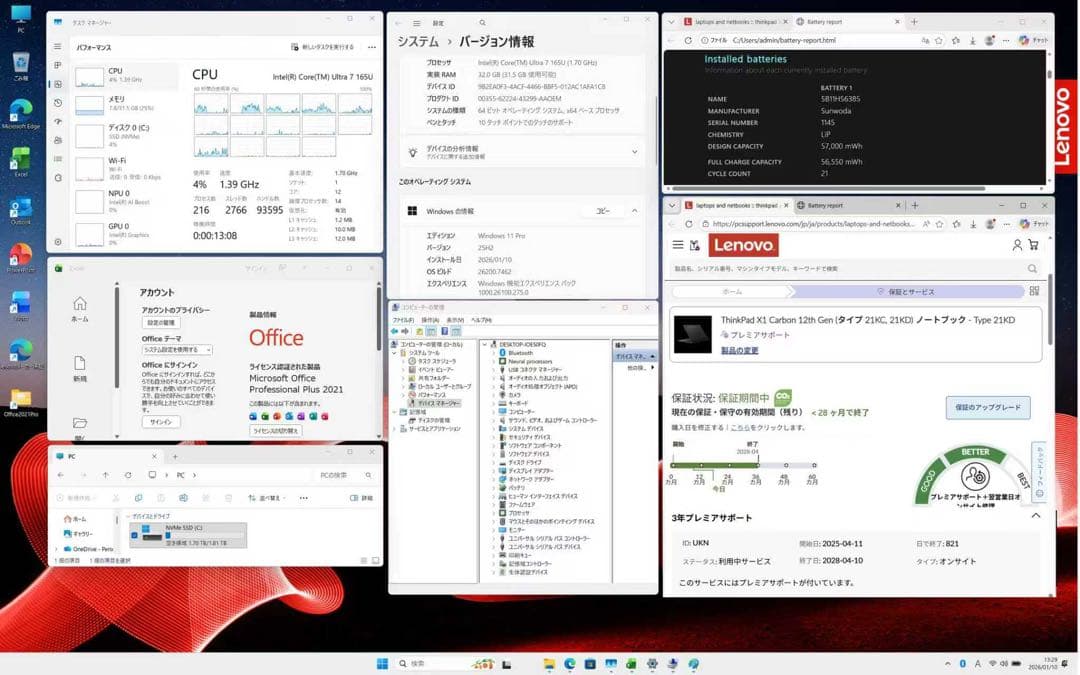
Task: Open the Office テーマ dropdown
Action: 176,351
